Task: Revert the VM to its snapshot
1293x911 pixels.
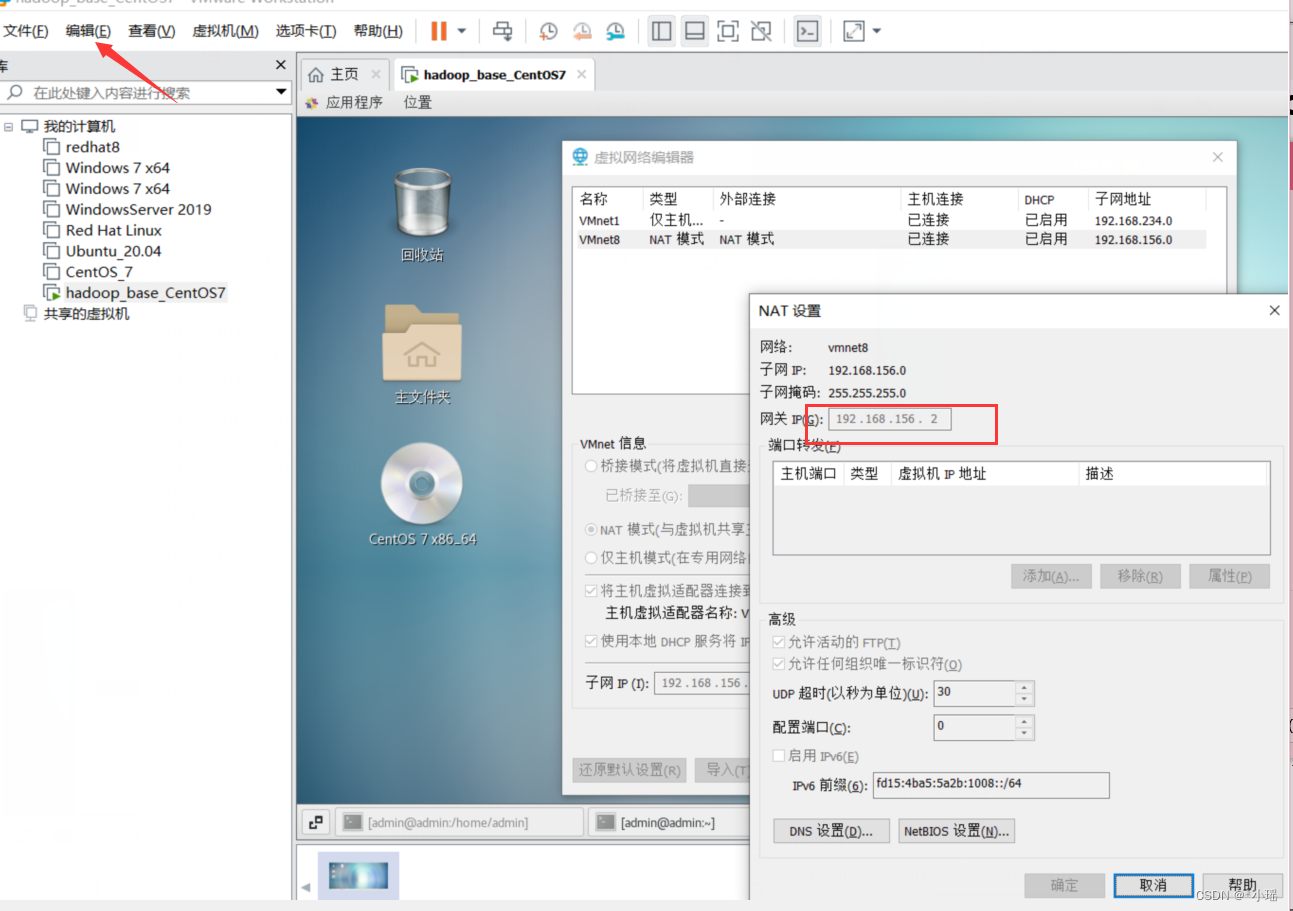Action: [582, 31]
